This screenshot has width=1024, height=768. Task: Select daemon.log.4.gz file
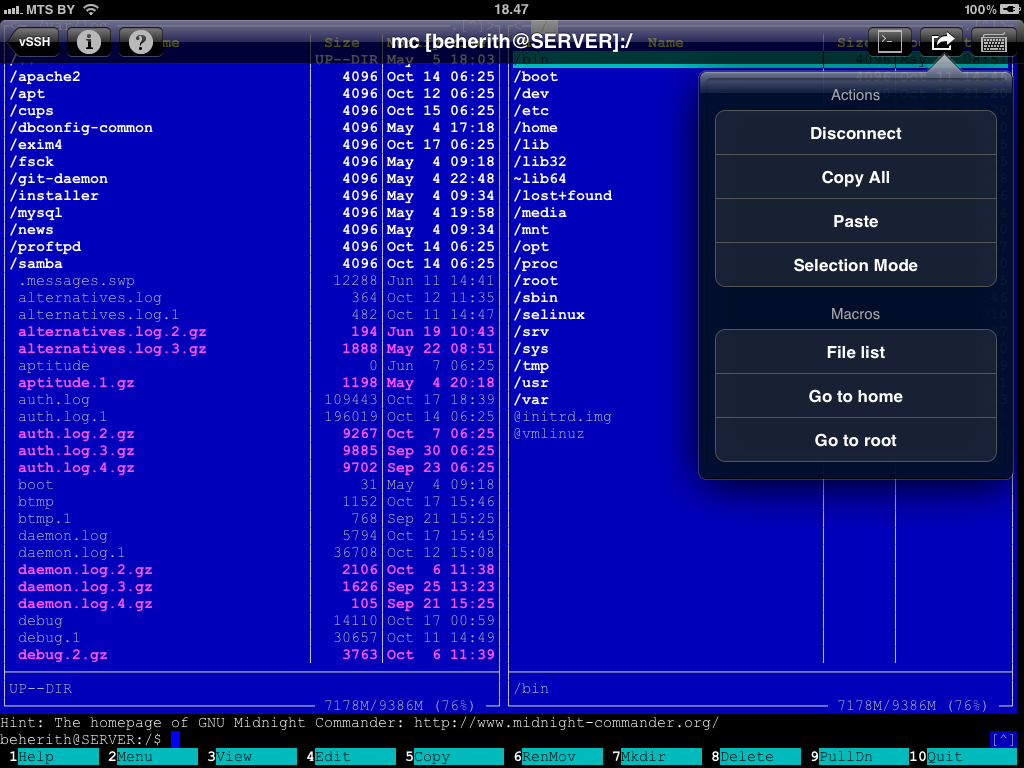point(252,603)
